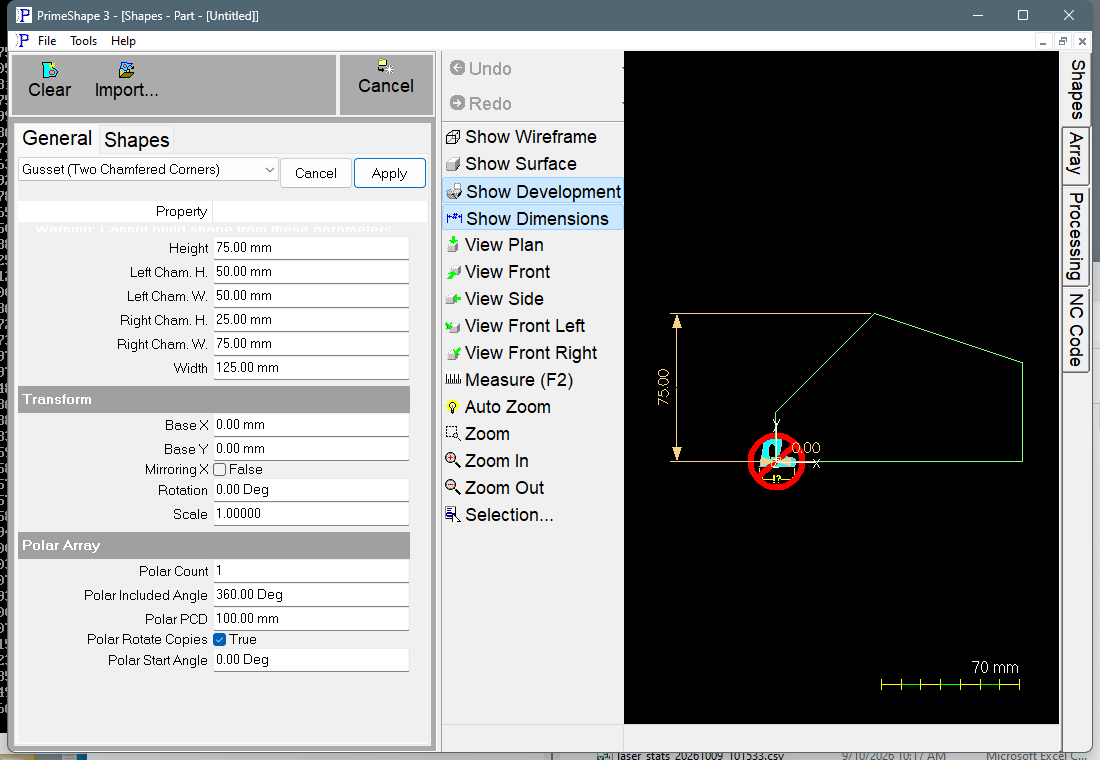The image size is (1100, 760).
Task: Click Cancel button beside Apply
Action: pyautogui.click(x=316, y=173)
